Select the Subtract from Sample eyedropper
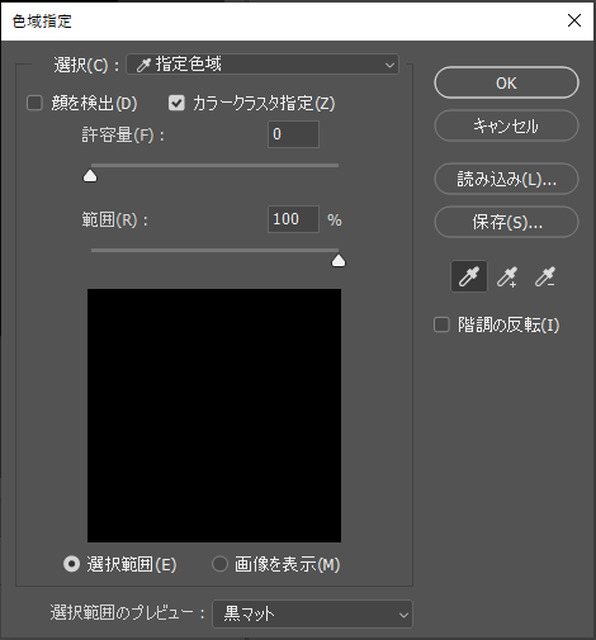This screenshot has height=640, width=596. 545,277
